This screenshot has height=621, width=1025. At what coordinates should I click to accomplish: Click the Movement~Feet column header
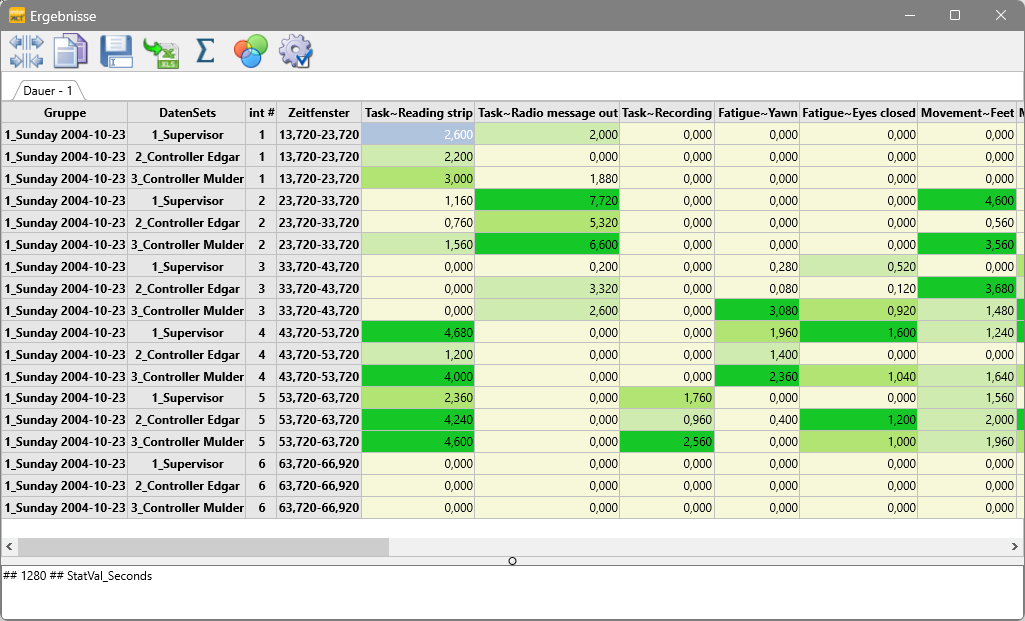click(x=967, y=112)
